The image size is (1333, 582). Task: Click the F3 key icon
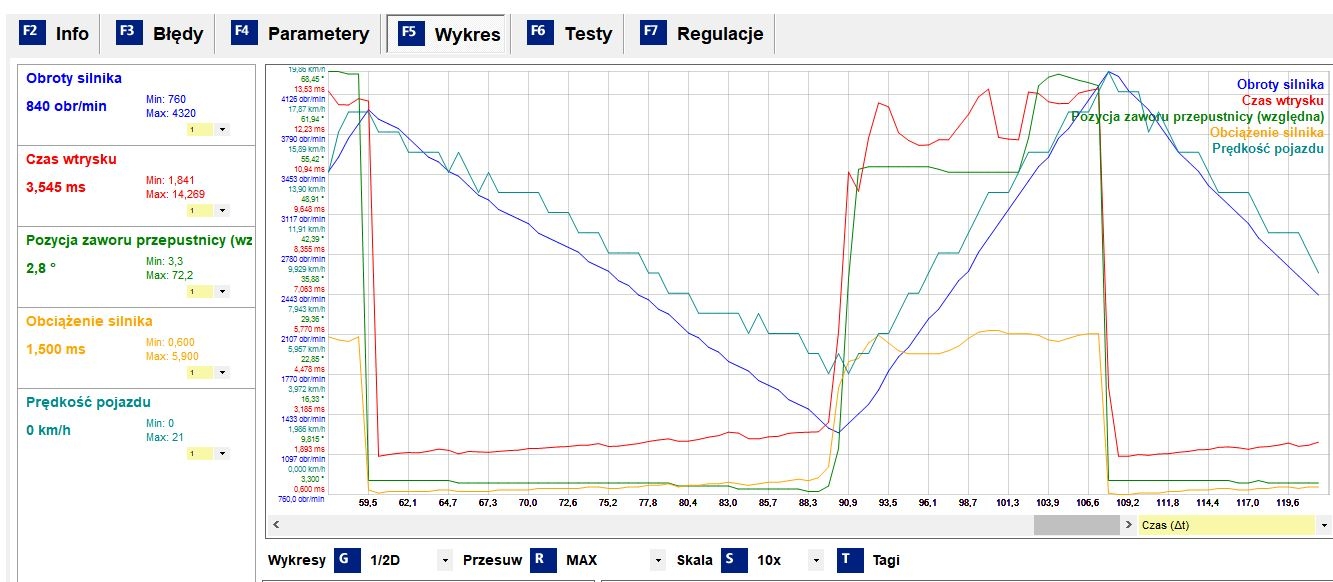click(x=129, y=32)
